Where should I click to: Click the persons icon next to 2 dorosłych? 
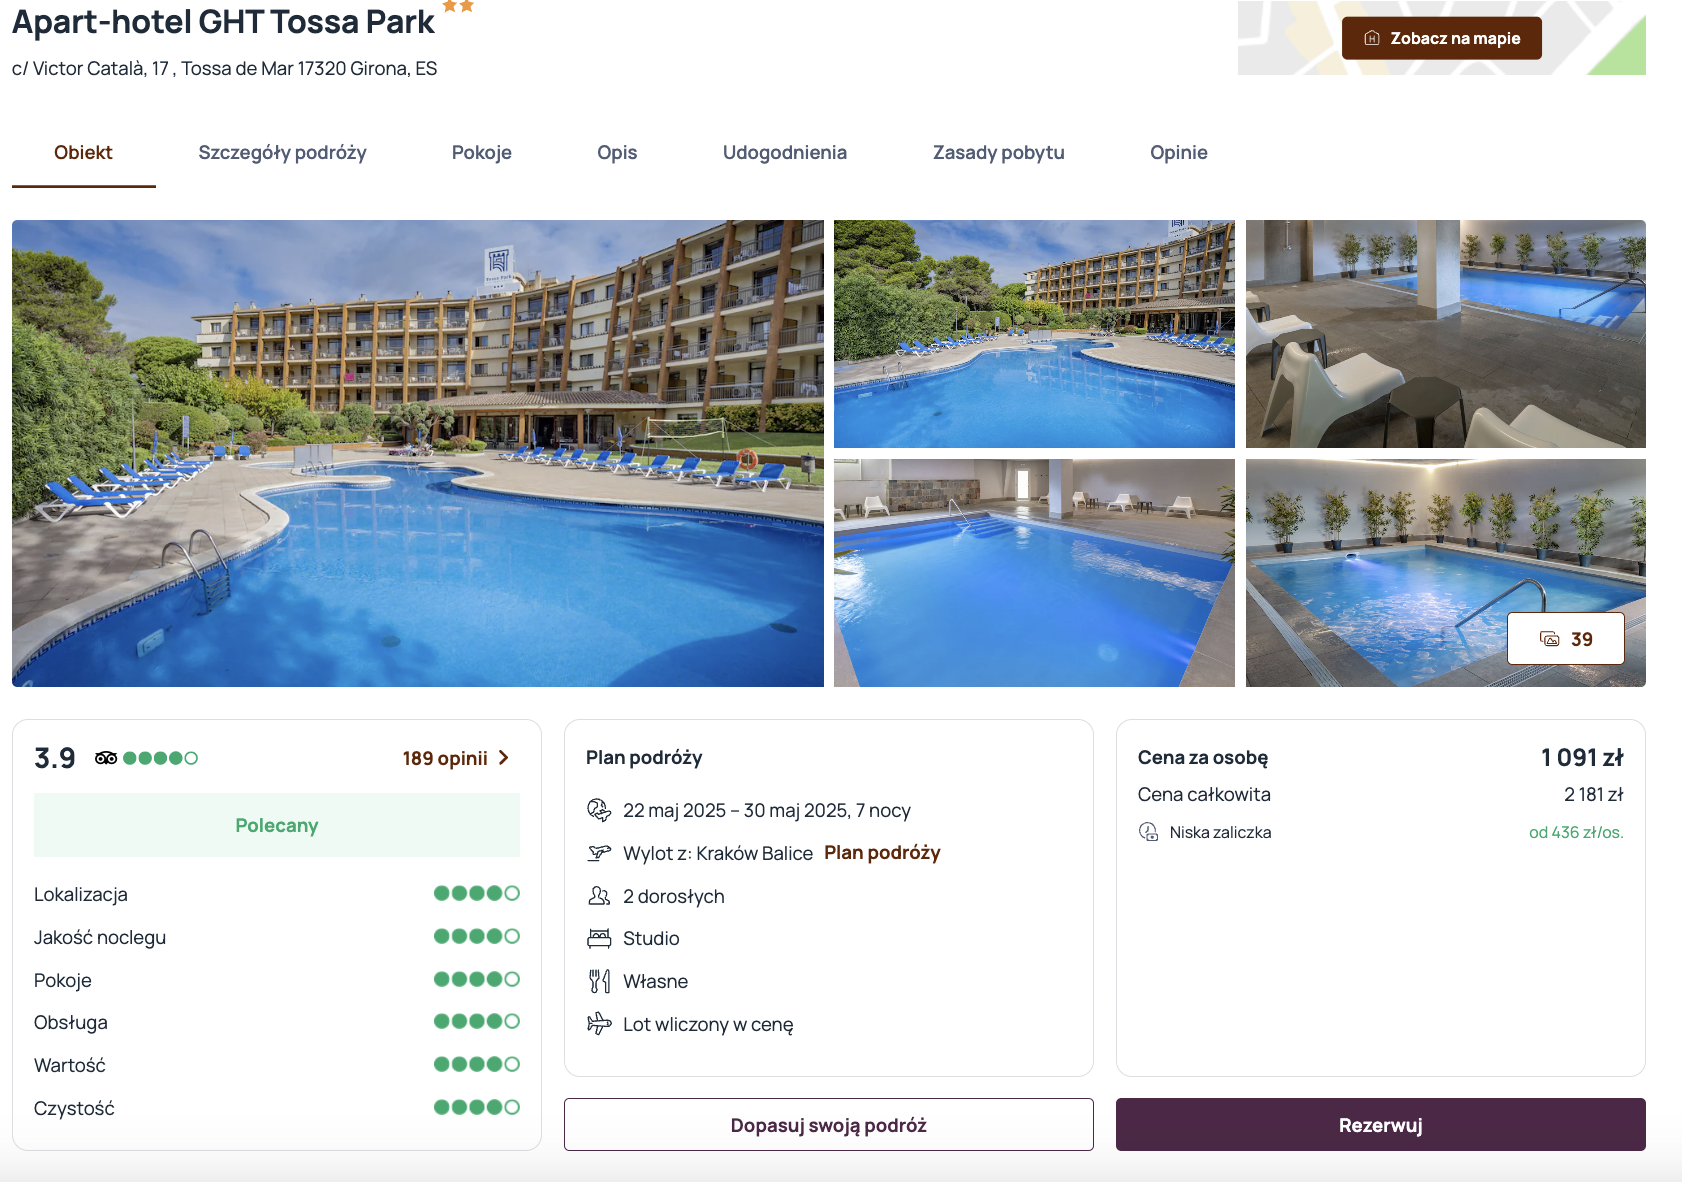599,896
